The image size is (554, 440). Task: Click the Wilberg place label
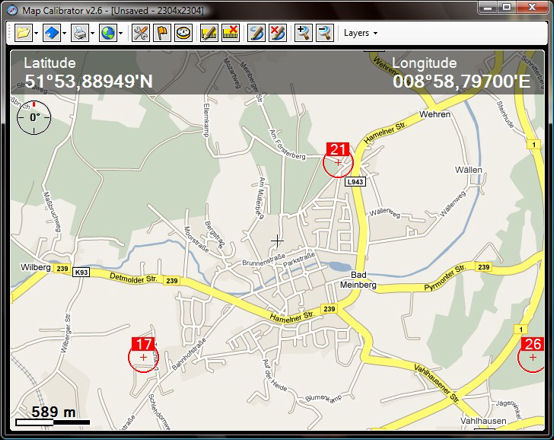[x=36, y=267]
